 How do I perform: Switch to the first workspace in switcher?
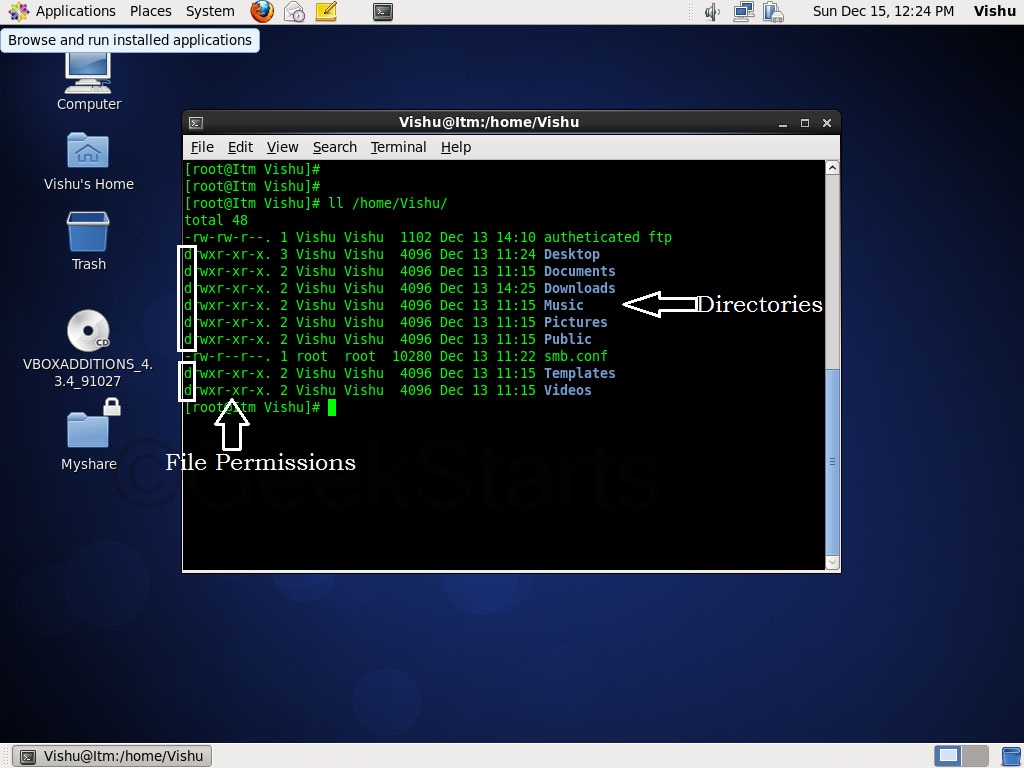[x=948, y=756]
